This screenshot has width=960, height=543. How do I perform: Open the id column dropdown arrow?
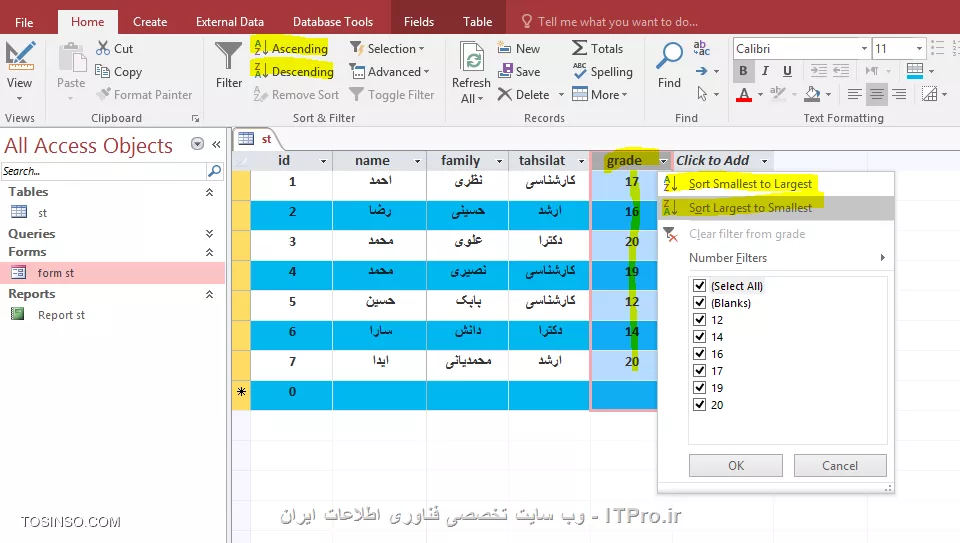[323, 161]
